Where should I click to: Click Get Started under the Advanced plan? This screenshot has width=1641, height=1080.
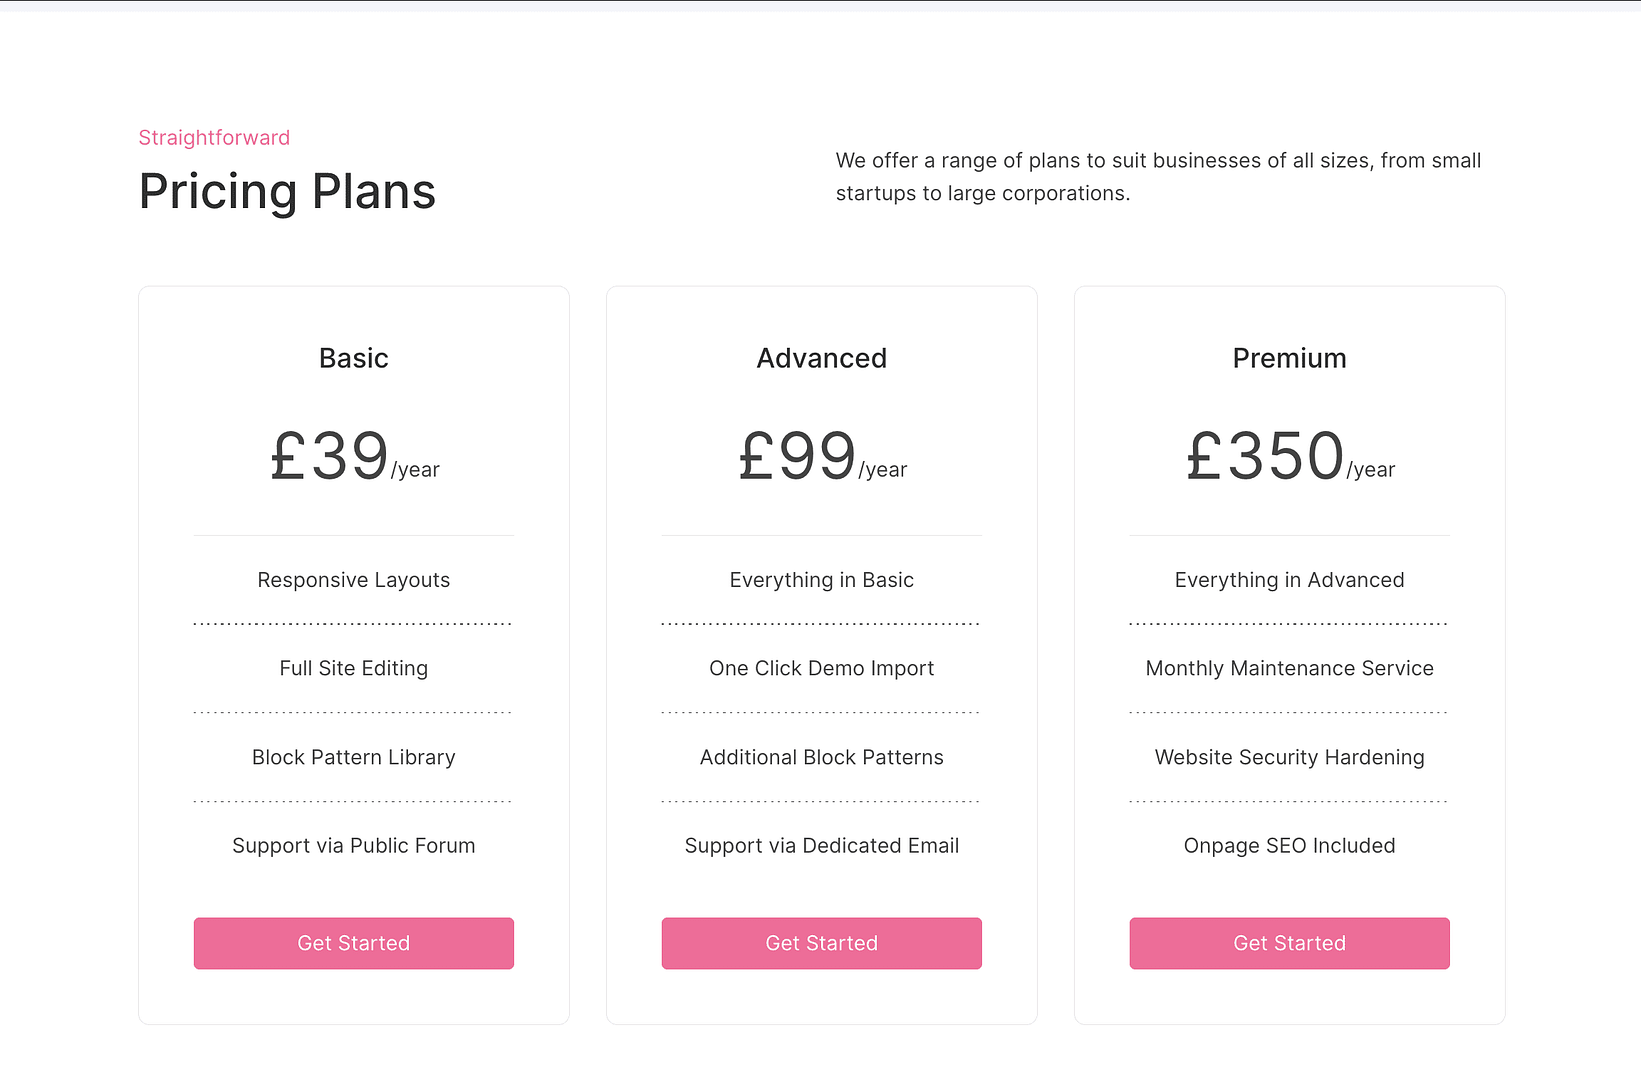click(822, 943)
